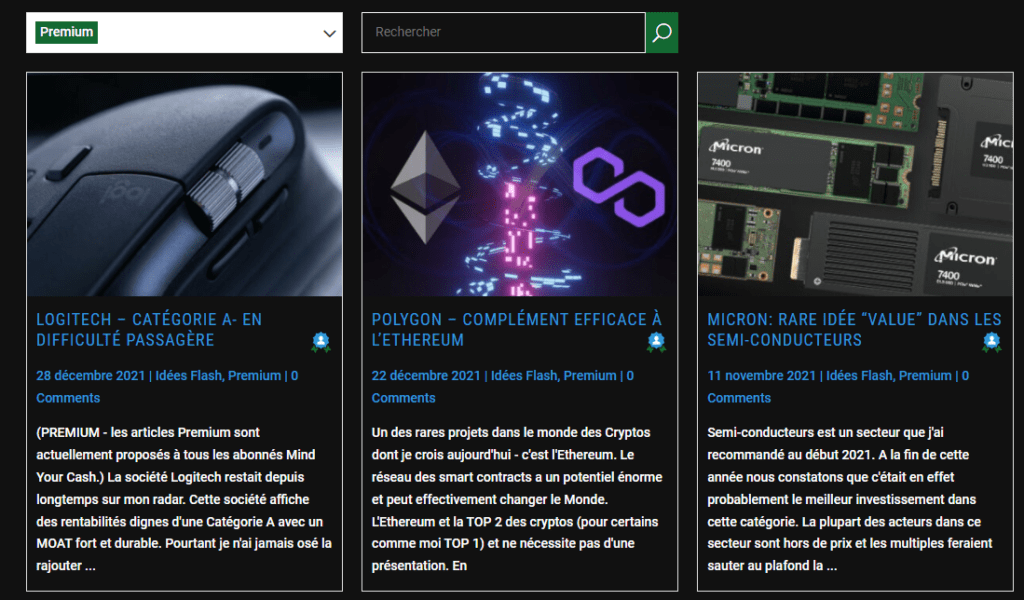The image size is (1024, 600).
Task: Click Idées Flash category under Polygon article
Action: tap(524, 375)
